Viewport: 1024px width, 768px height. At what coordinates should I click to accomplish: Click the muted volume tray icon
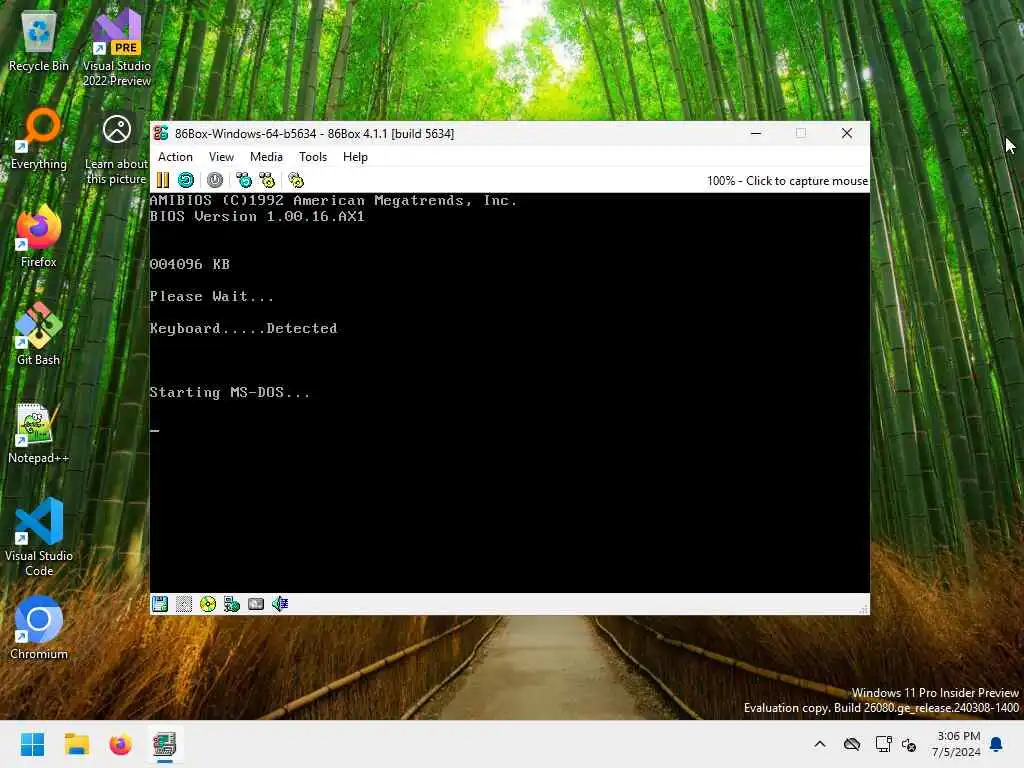pos(909,744)
